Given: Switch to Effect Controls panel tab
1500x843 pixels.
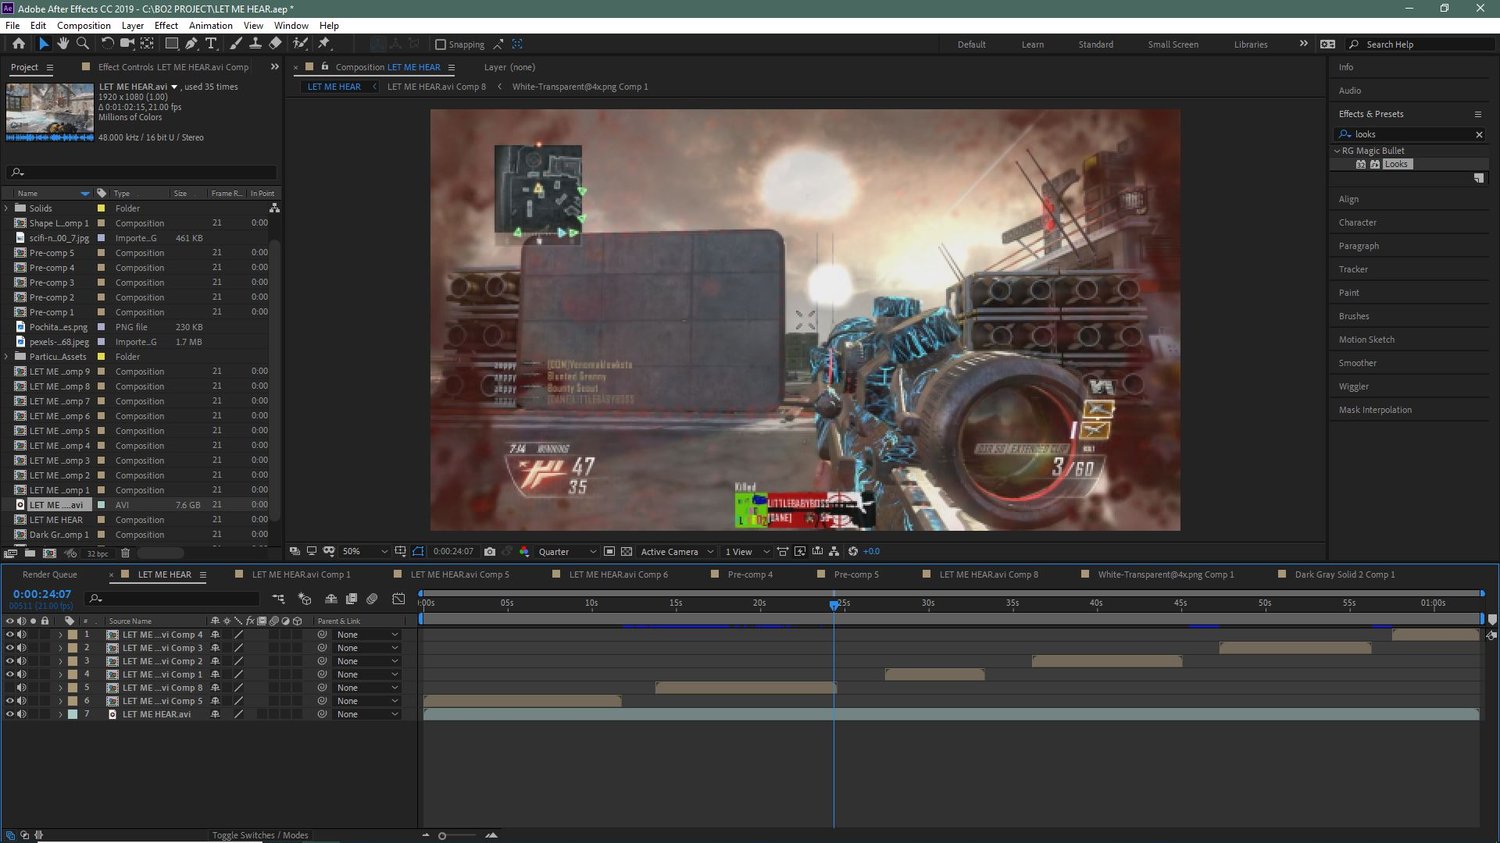Looking at the screenshot, I should 173,67.
